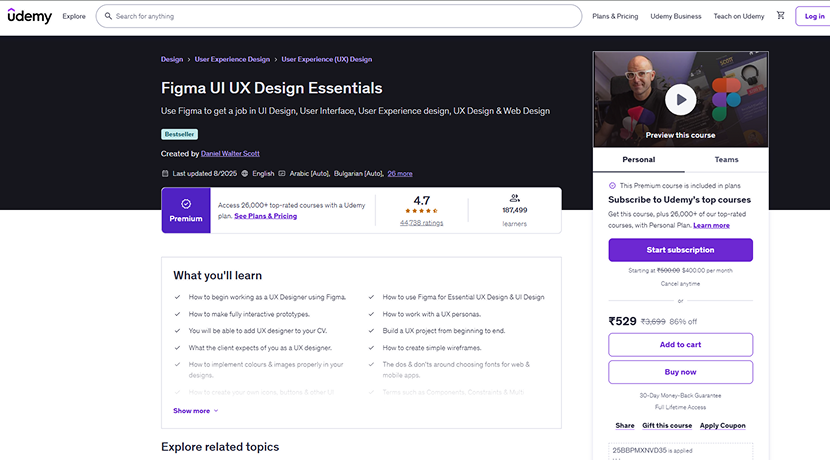Click 'Subscribe to Udemy's top courses' heading
The height and width of the screenshot is (460, 830).
(679, 200)
